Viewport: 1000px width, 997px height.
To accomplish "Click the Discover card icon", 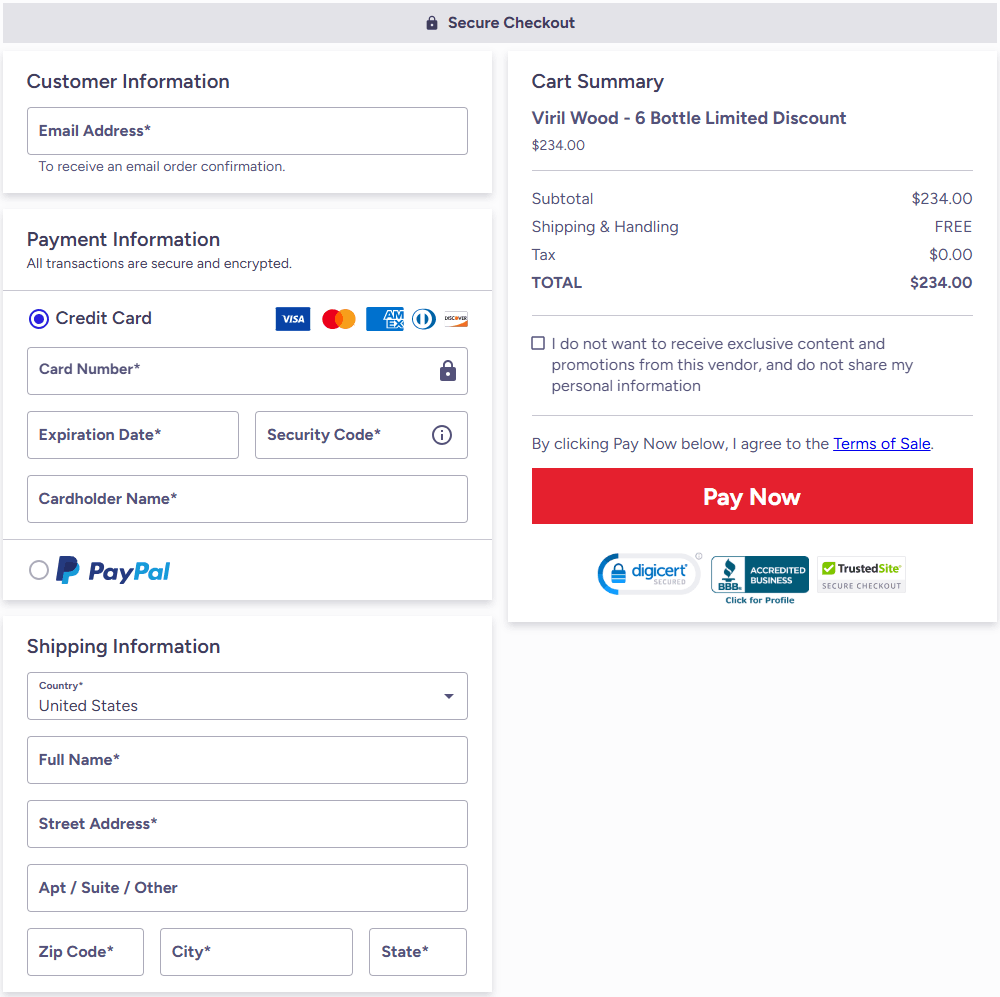I will click(x=456, y=319).
